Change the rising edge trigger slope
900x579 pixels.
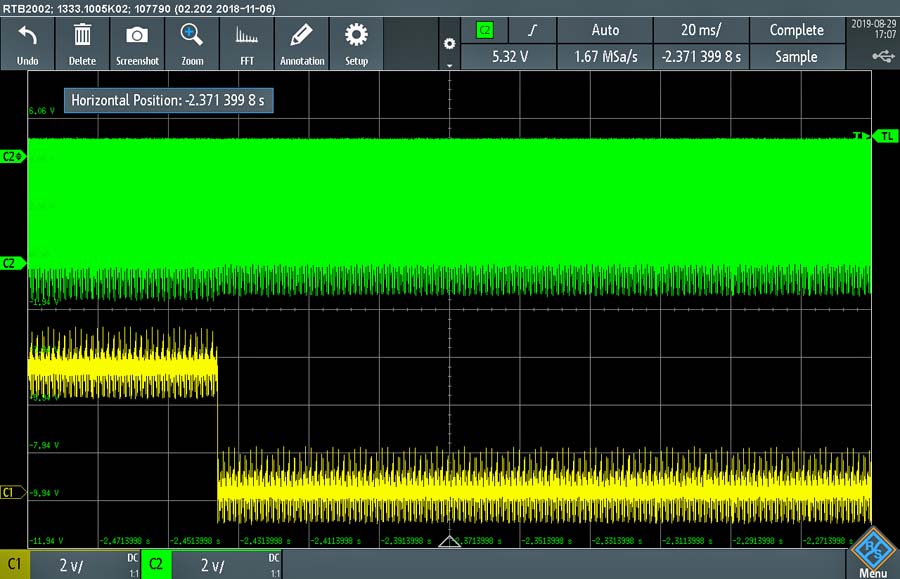pyautogui.click(x=533, y=30)
